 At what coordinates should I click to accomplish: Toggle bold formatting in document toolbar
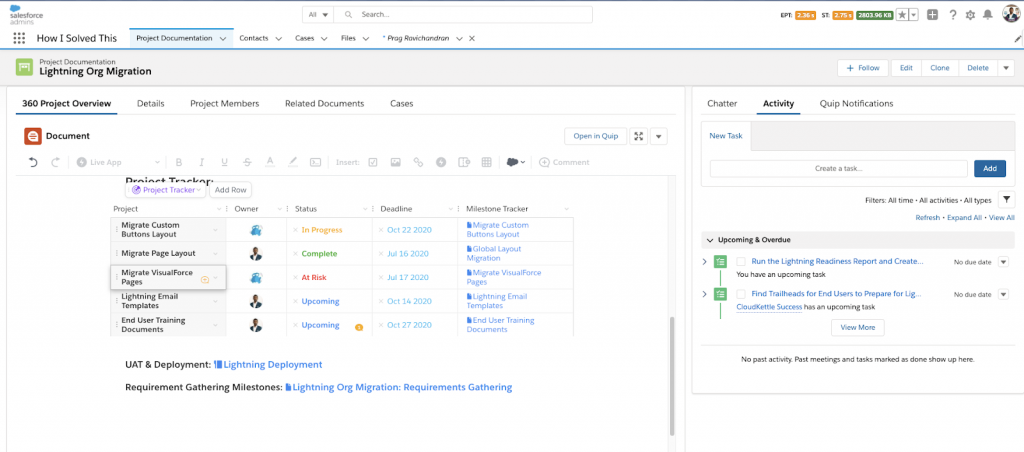[178, 162]
